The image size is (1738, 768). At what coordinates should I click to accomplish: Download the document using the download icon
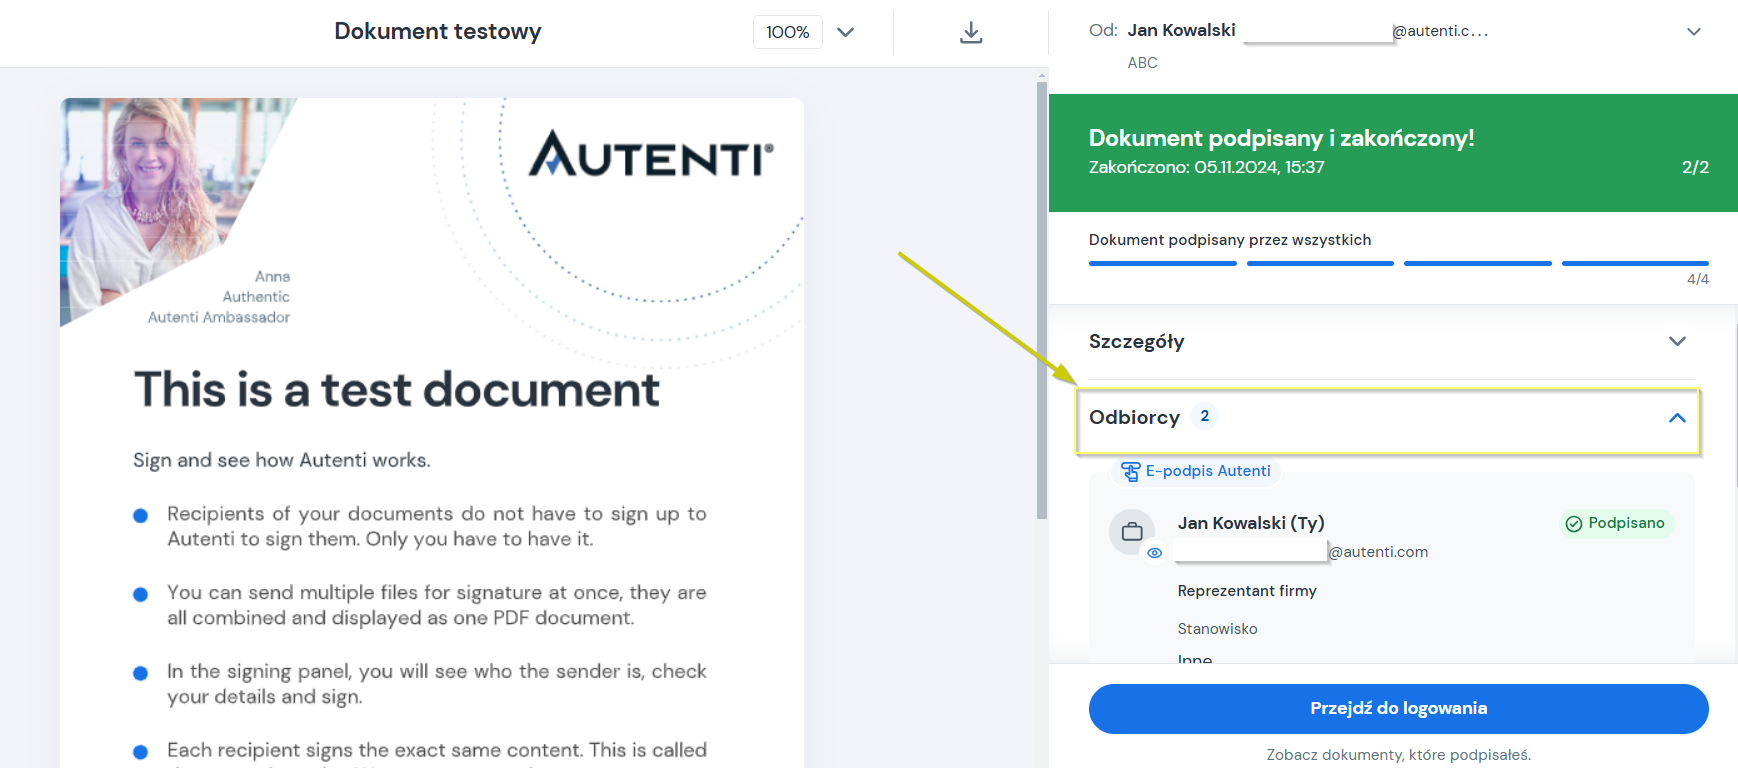click(970, 32)
